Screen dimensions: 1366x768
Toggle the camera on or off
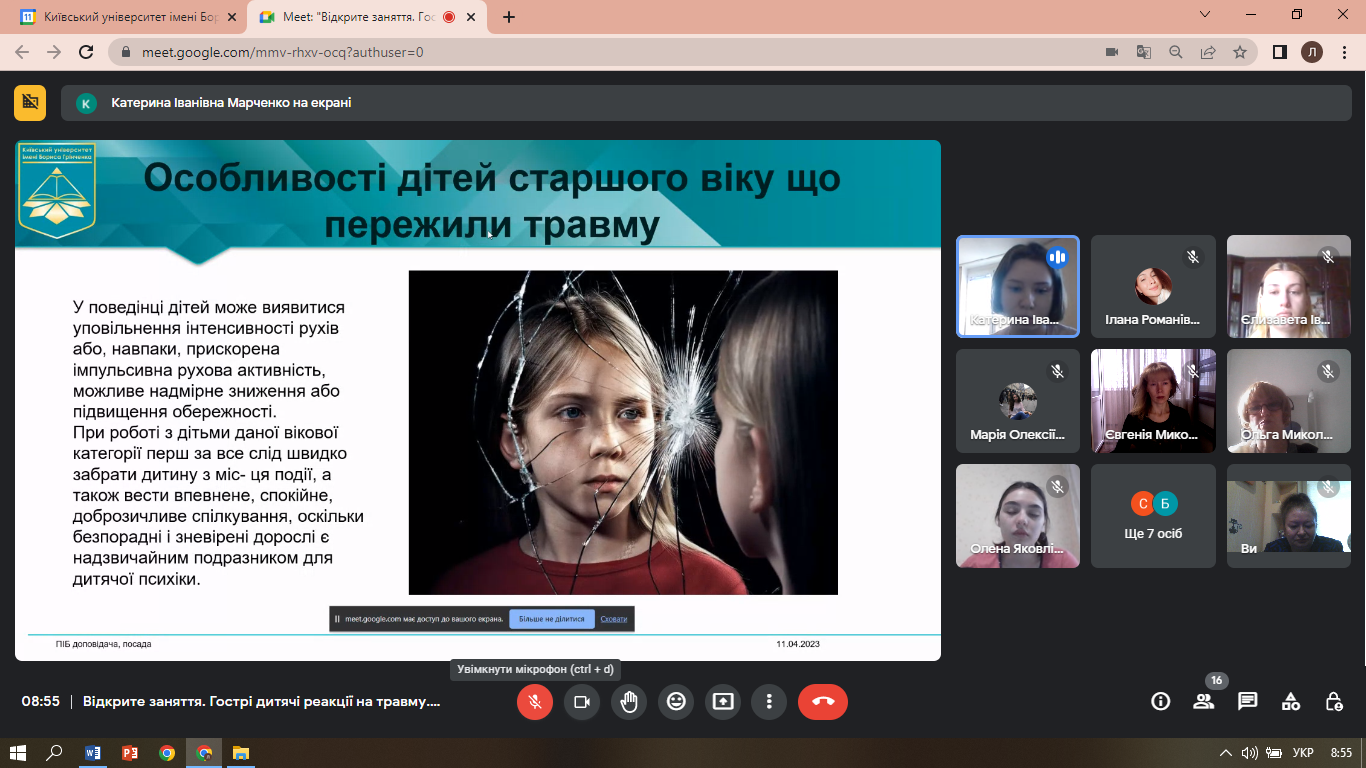click(x=581, y=702)
